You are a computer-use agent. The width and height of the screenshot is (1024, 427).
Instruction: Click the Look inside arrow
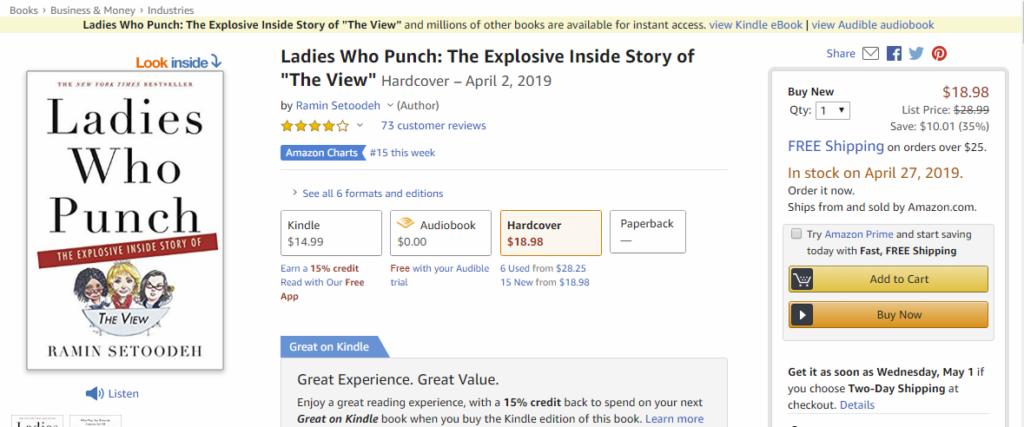(216, 62)
